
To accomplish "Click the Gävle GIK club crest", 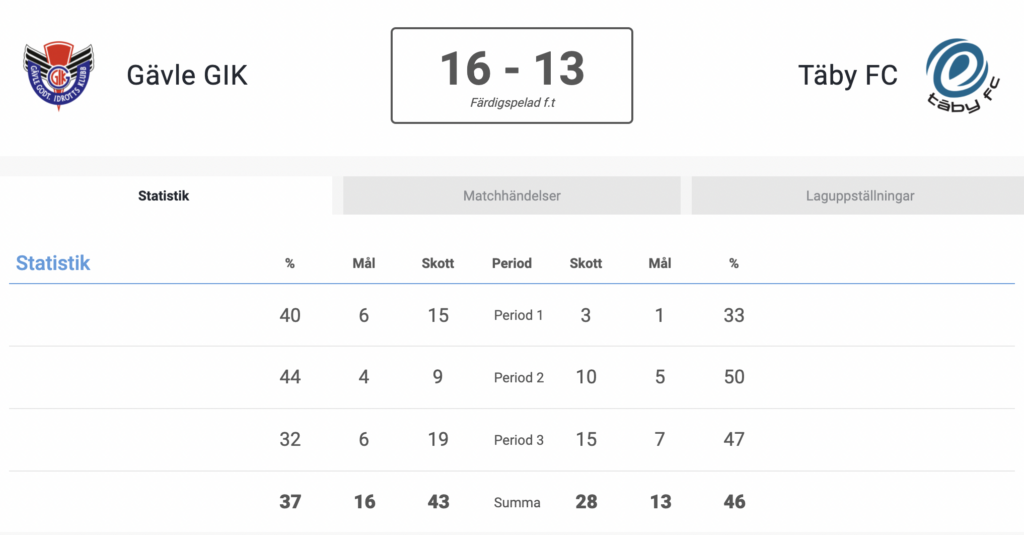I will pyautogui.click(x=59, y=75).
